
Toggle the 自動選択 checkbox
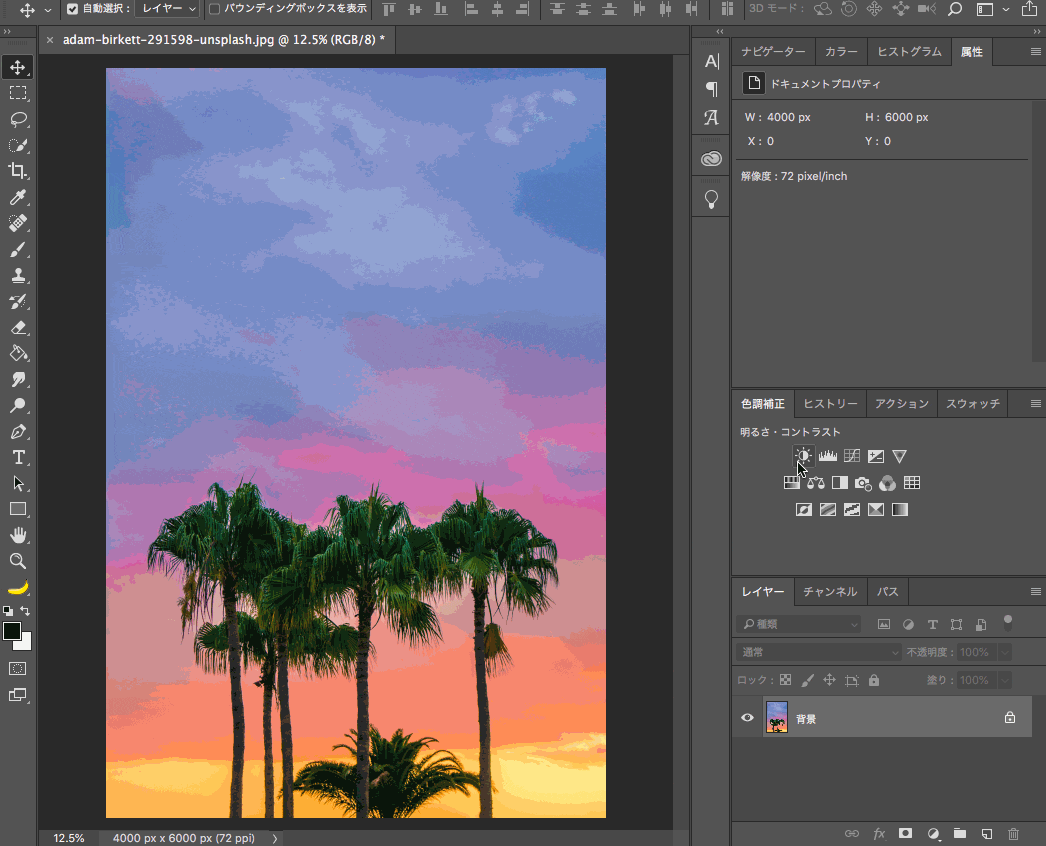pyautogui.click(x=73, y=9)
